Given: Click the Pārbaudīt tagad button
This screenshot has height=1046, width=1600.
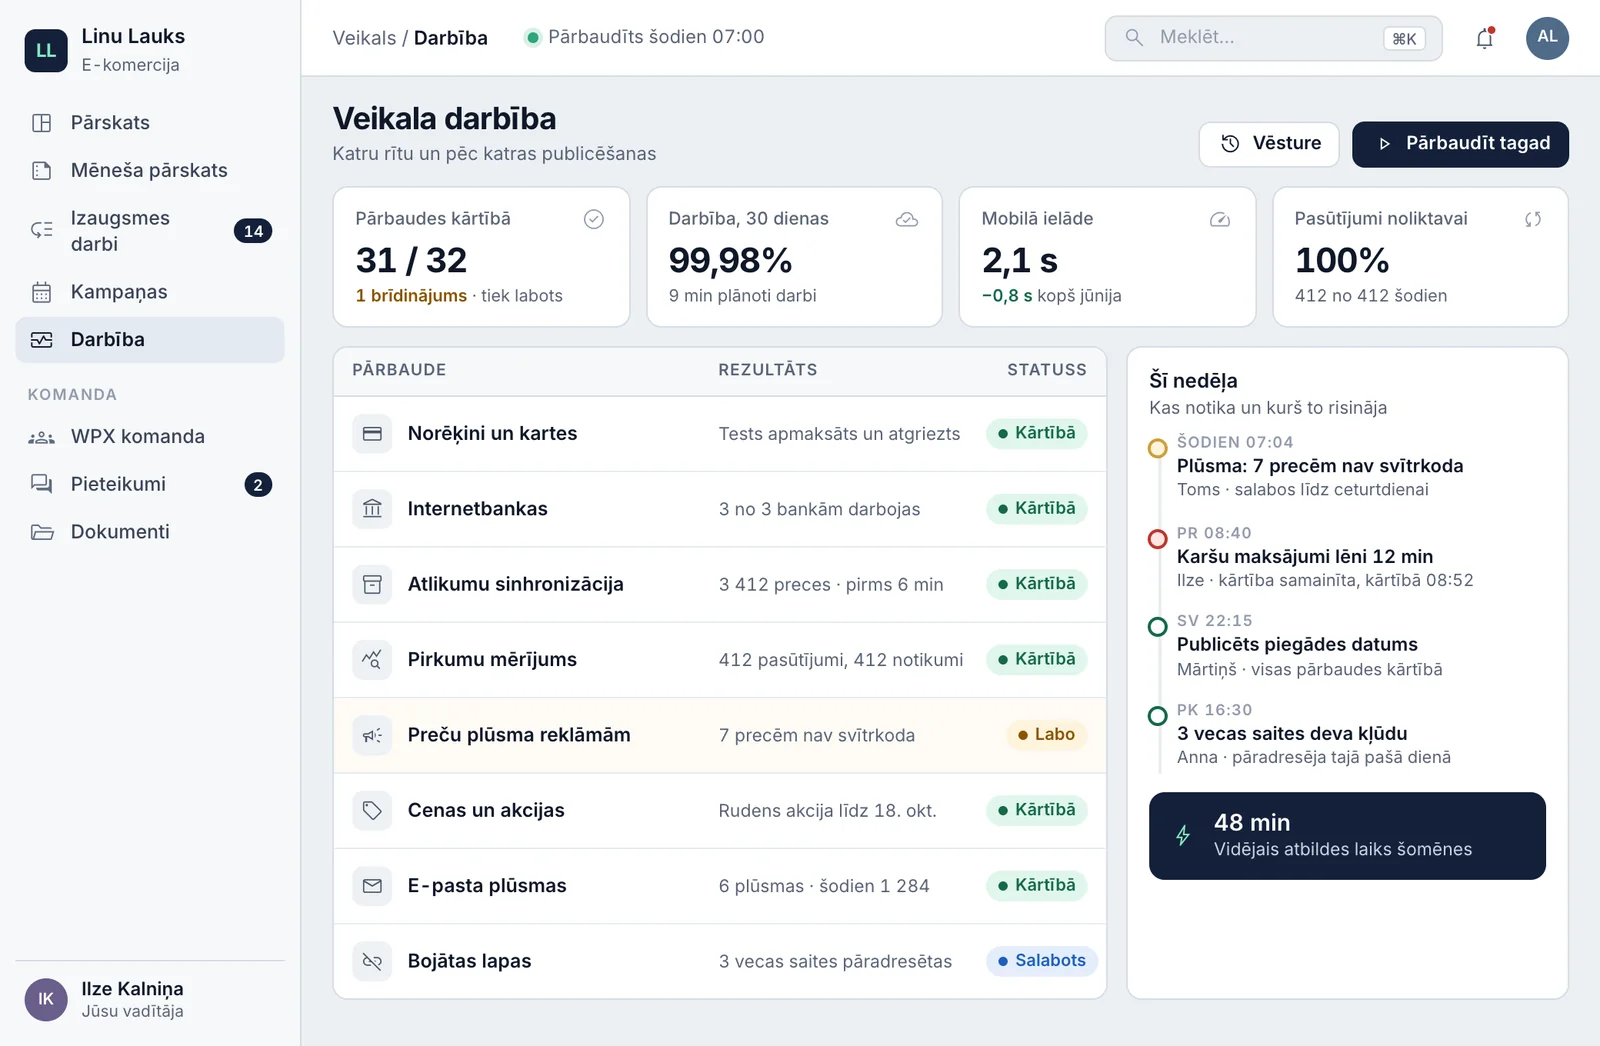Looking at the screenshot, I should 1460,144.
